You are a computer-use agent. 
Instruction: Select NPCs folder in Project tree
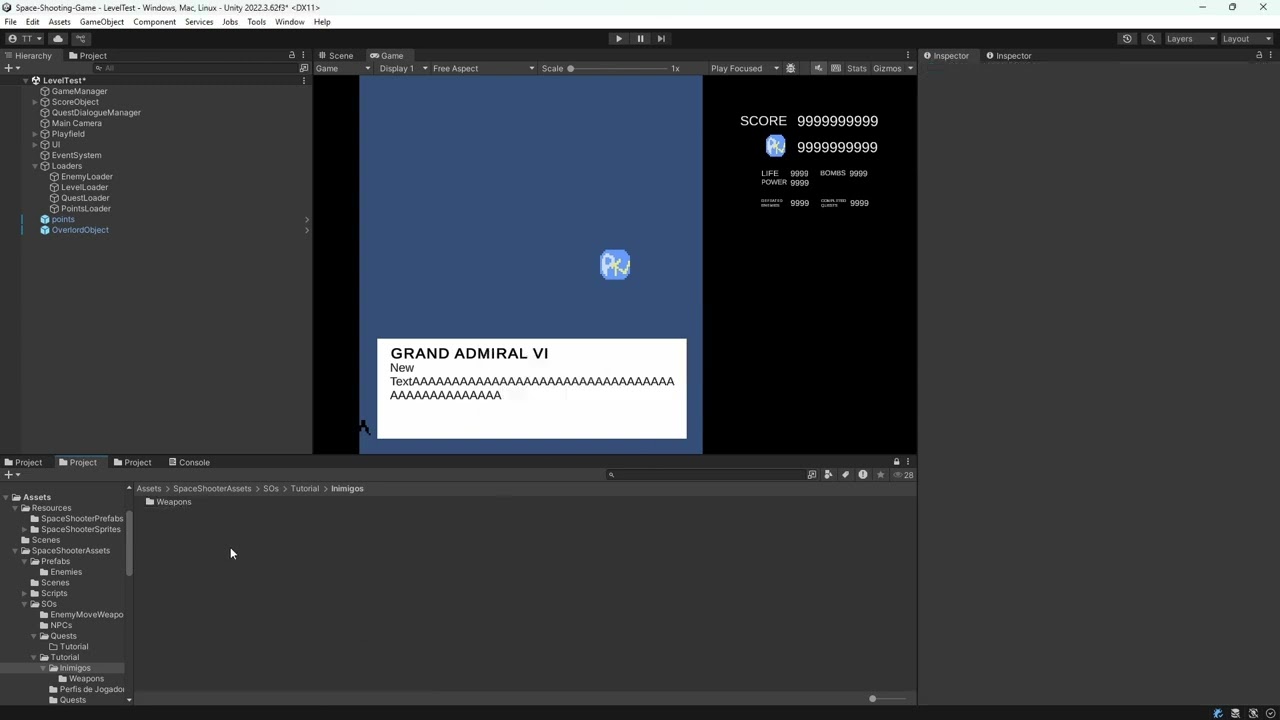[x=61, y=626]
